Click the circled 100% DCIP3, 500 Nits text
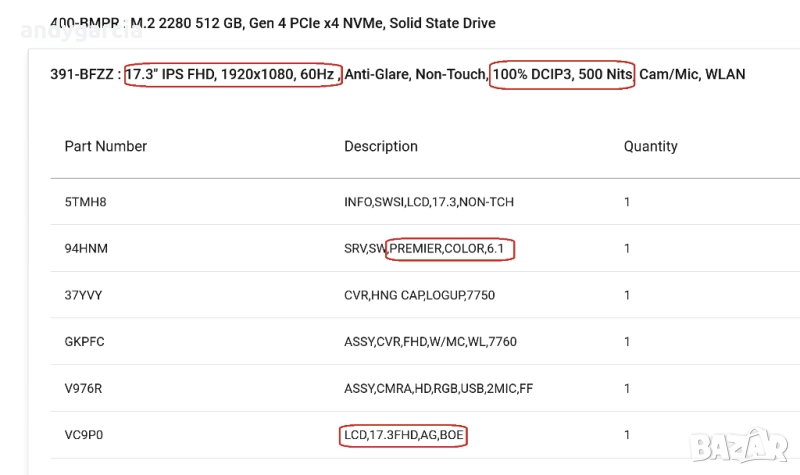800x475 pixels. 562,74
